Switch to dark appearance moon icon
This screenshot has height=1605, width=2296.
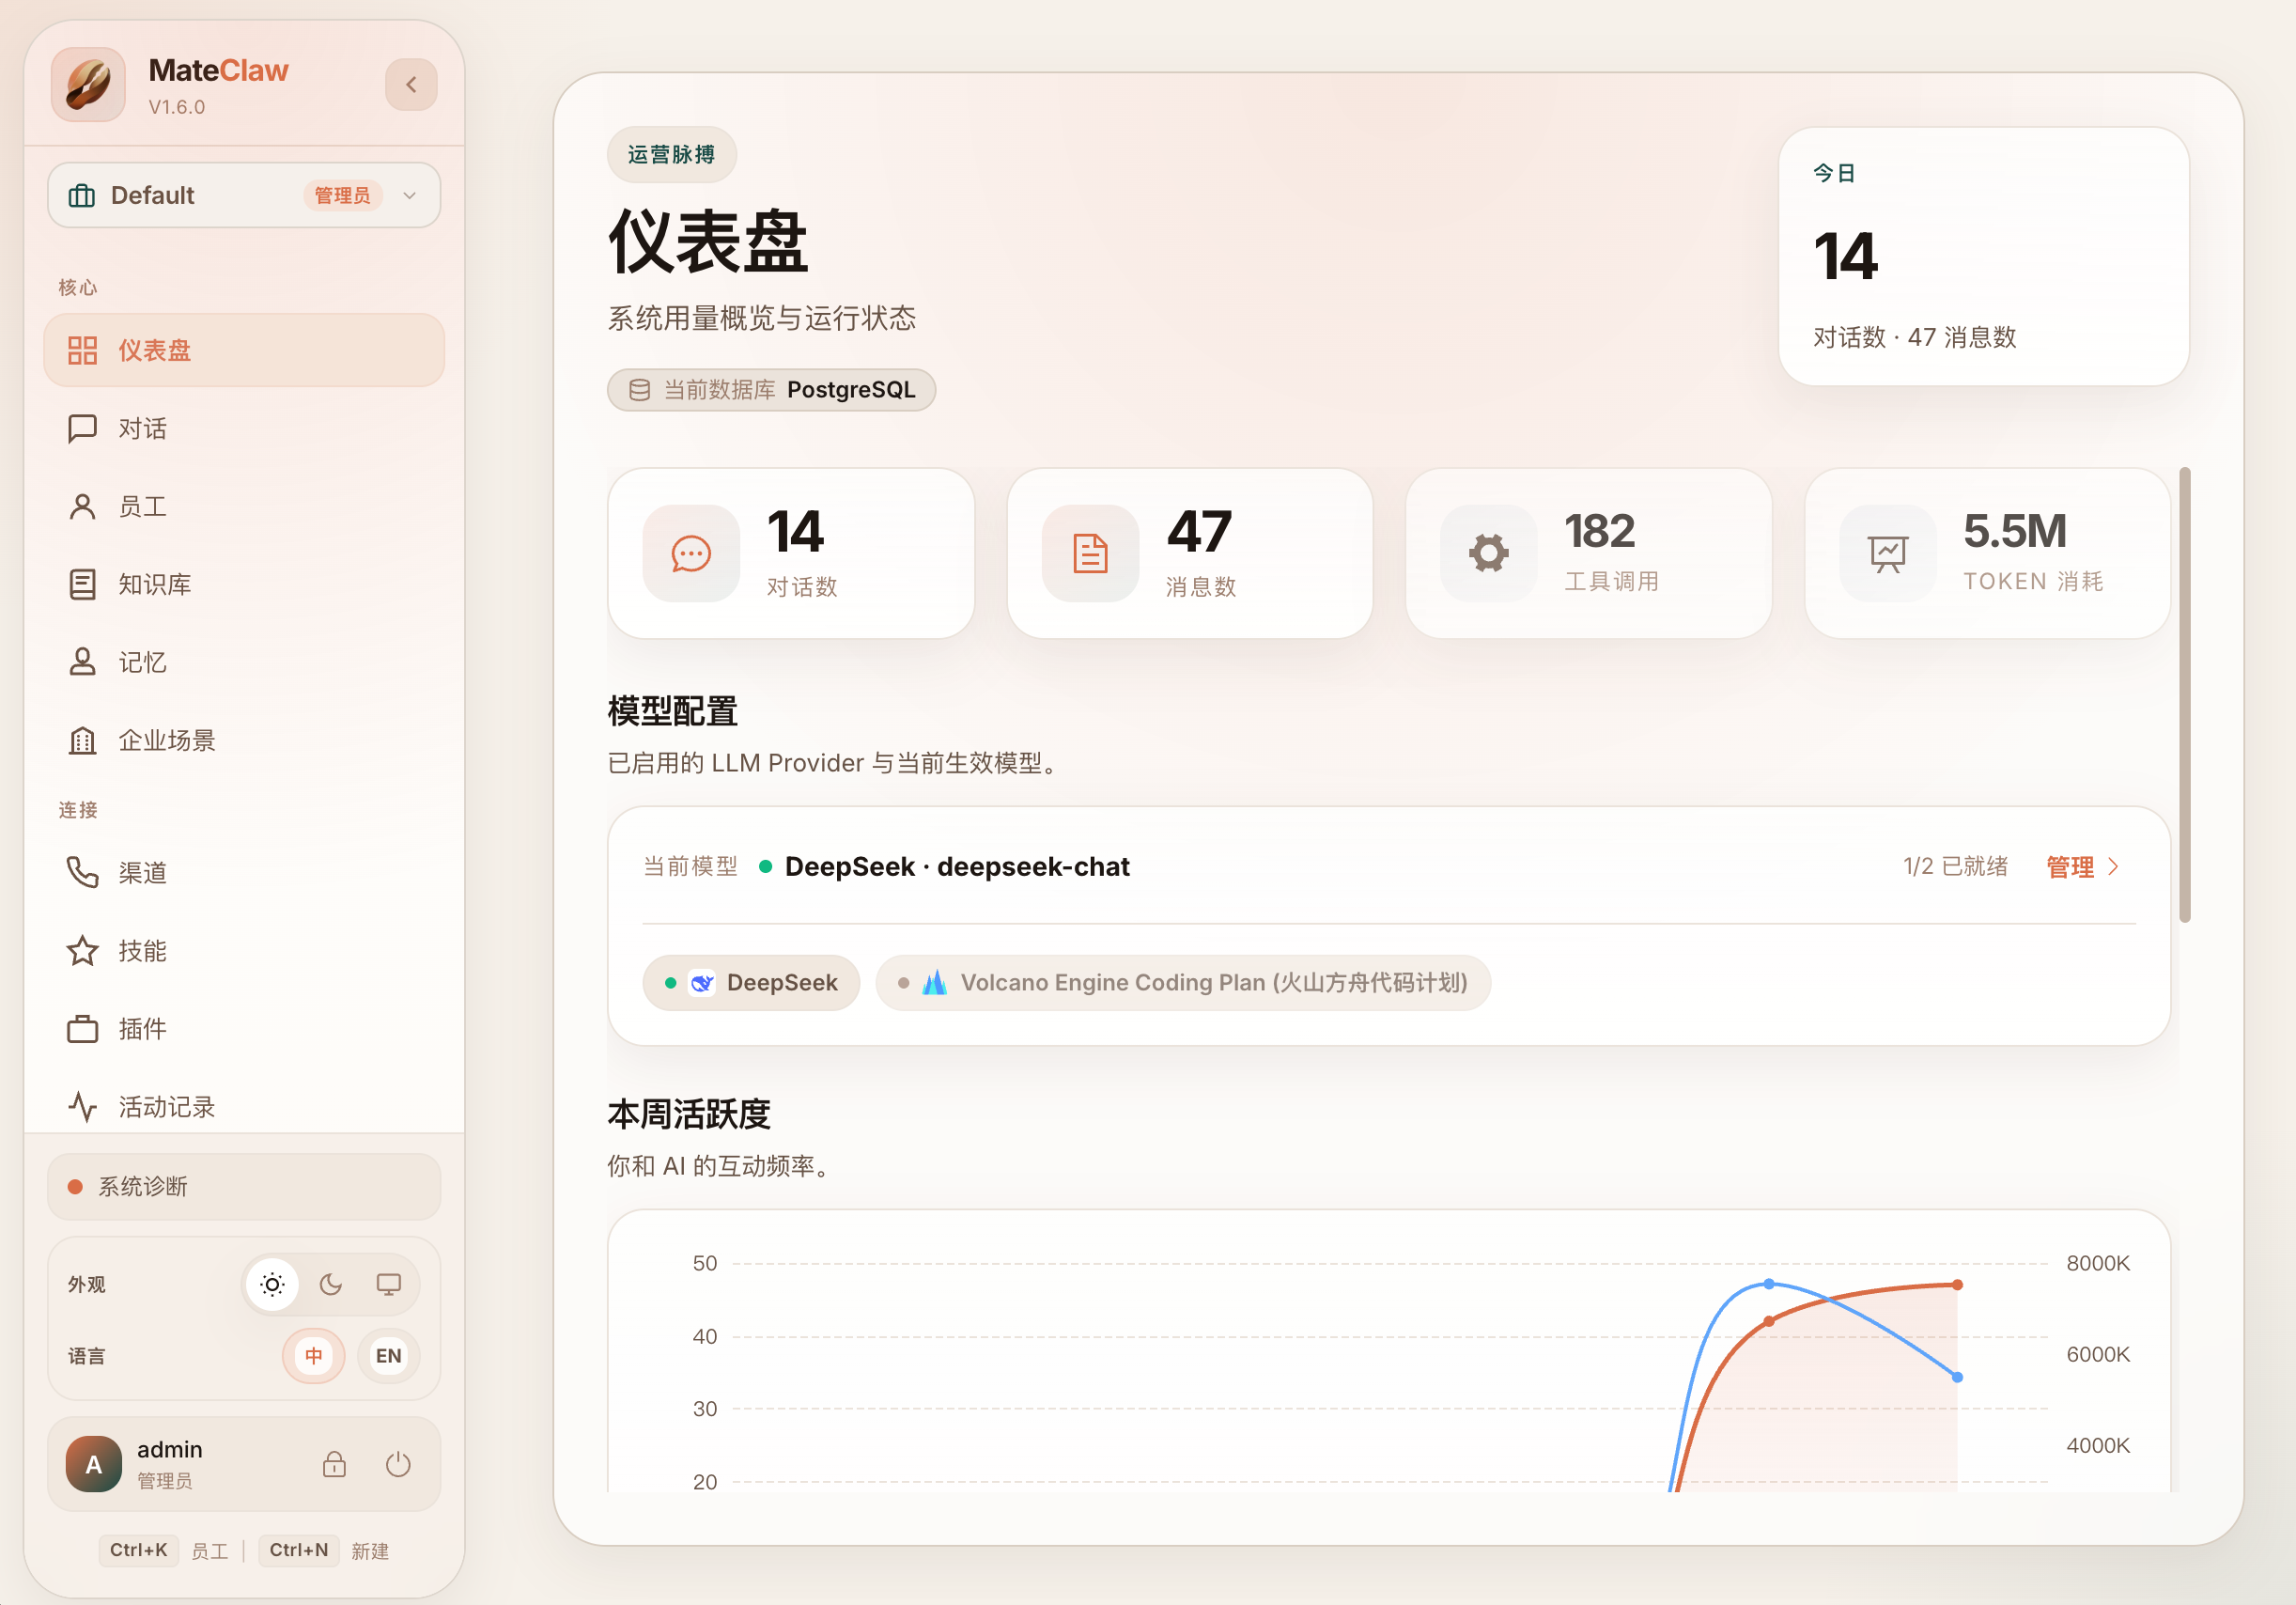(x=331, y=1284)
